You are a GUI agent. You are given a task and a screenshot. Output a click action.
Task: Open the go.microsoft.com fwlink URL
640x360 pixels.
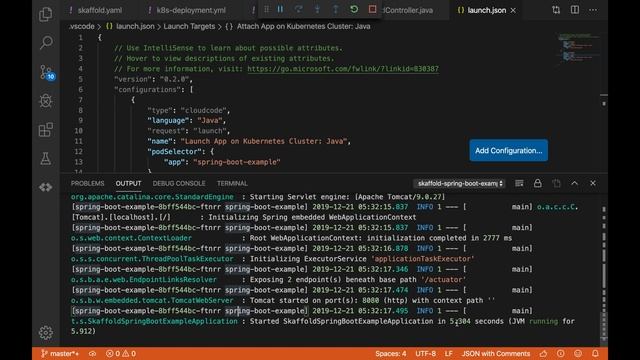(x=343, y=69)
